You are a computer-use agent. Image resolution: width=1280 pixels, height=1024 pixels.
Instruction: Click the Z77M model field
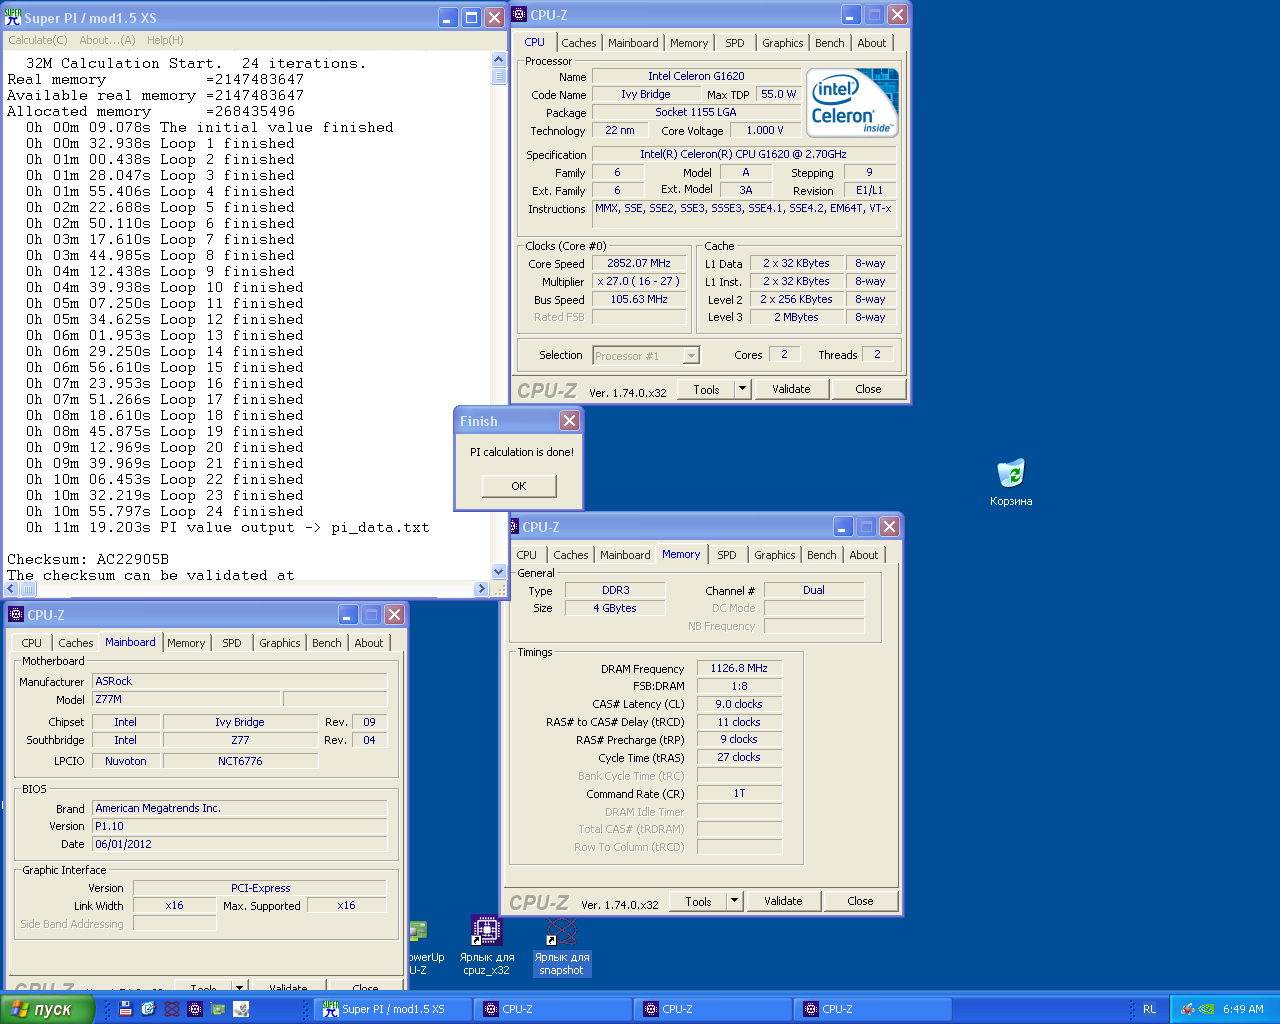point(186,699)
